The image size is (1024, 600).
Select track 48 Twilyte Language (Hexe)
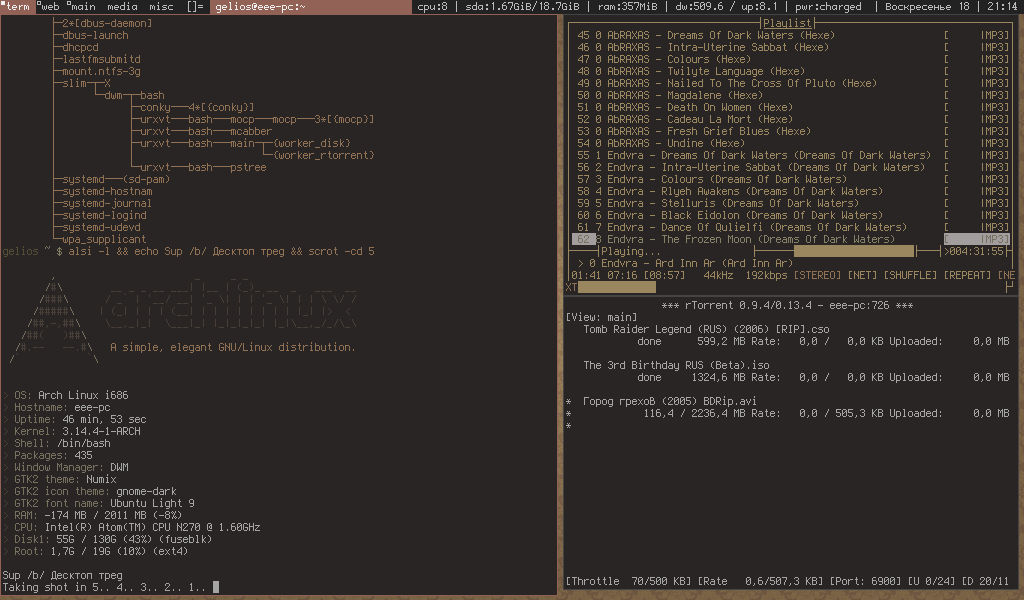[793, 71]
